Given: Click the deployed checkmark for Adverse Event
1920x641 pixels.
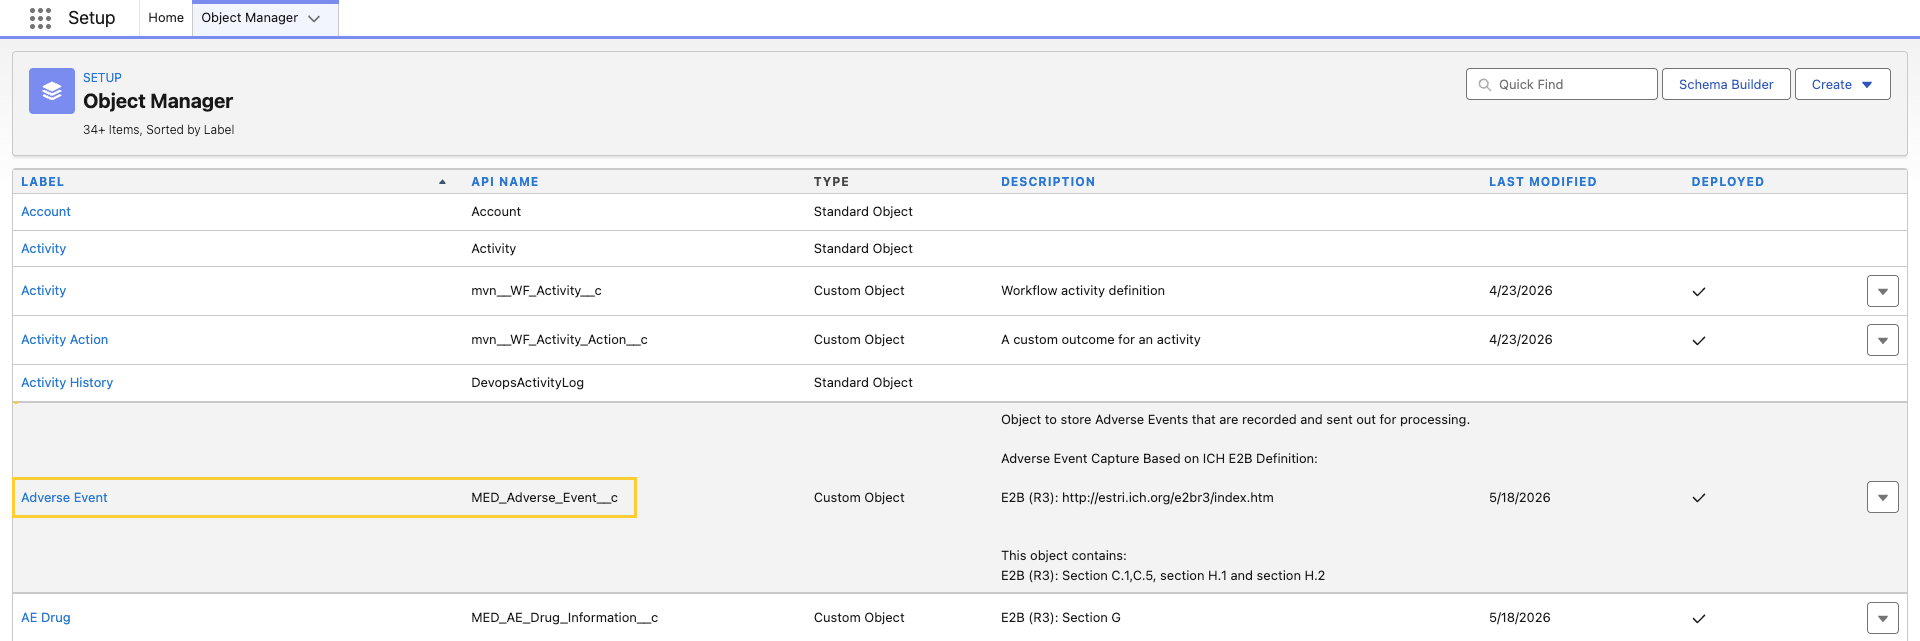Looking at the screenshot, I should coord(1698,498).
